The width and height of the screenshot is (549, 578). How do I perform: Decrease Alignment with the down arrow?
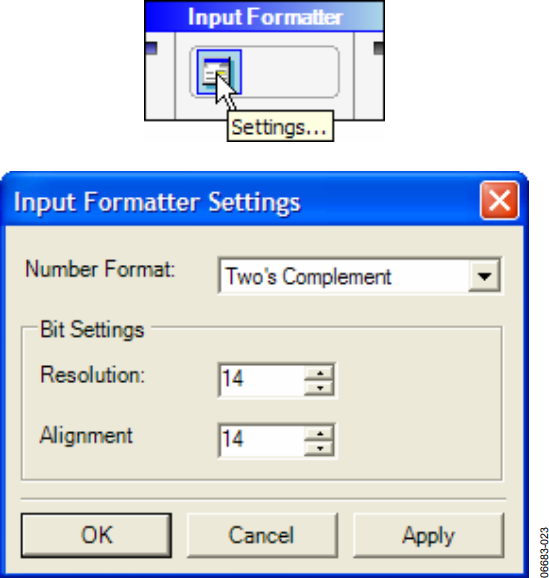[x=319, y=448]
